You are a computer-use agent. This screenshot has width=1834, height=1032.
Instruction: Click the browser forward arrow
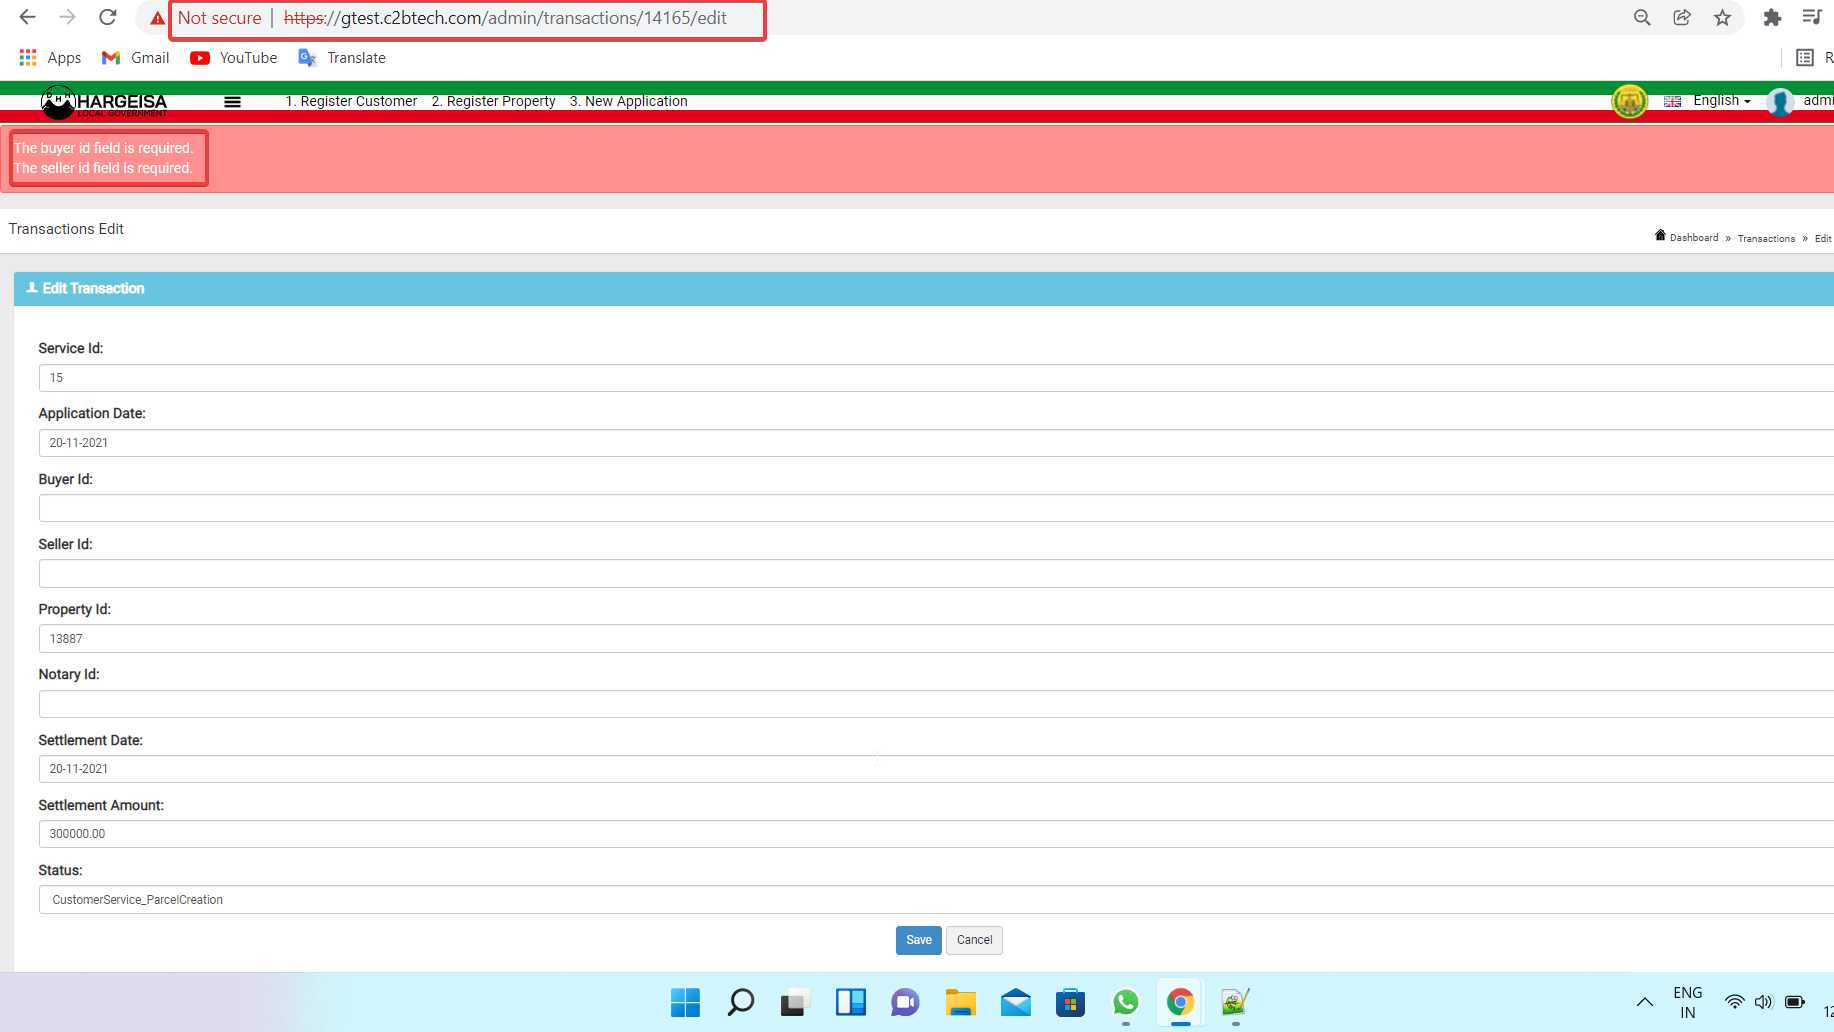[x=67, y=17]
